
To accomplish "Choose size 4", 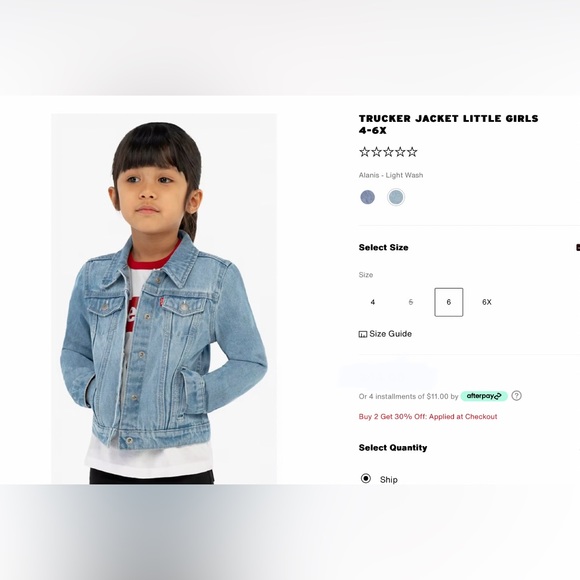I will [372, 302].
